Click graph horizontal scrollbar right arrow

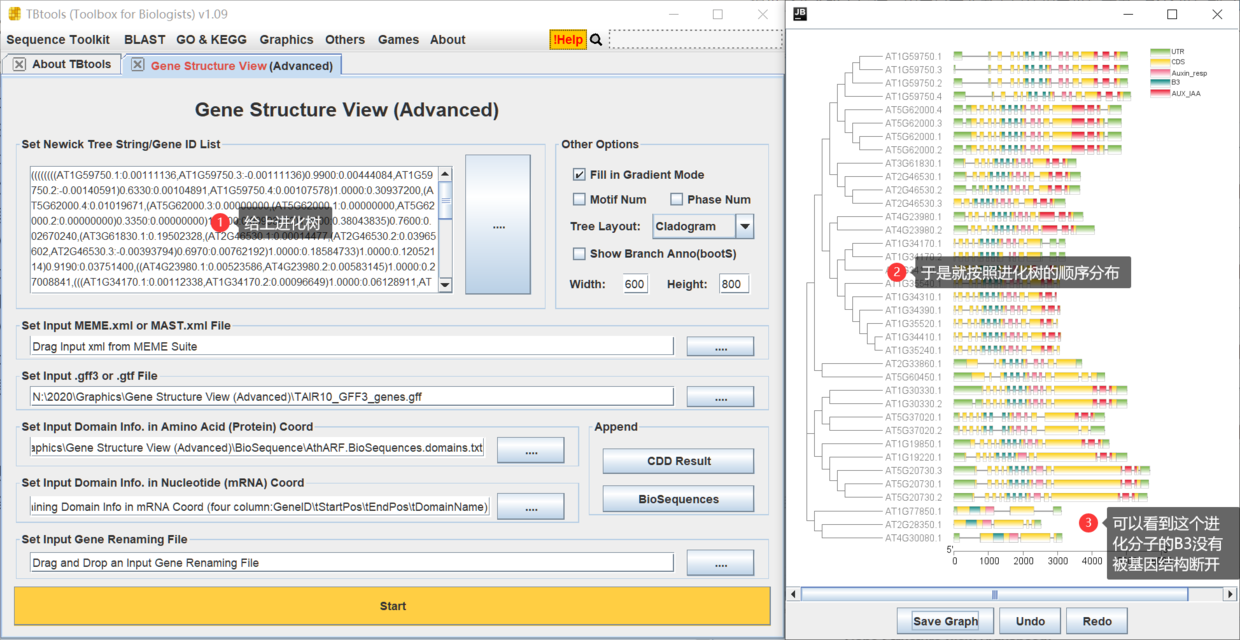point(1230,594)
